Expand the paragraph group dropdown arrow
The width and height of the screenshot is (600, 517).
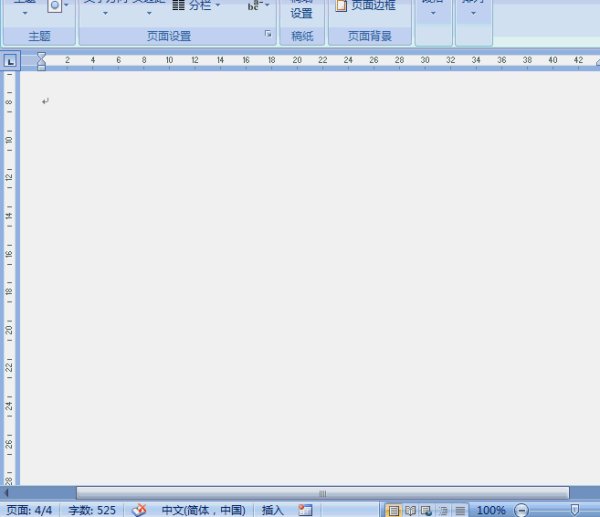coord(433,13)
